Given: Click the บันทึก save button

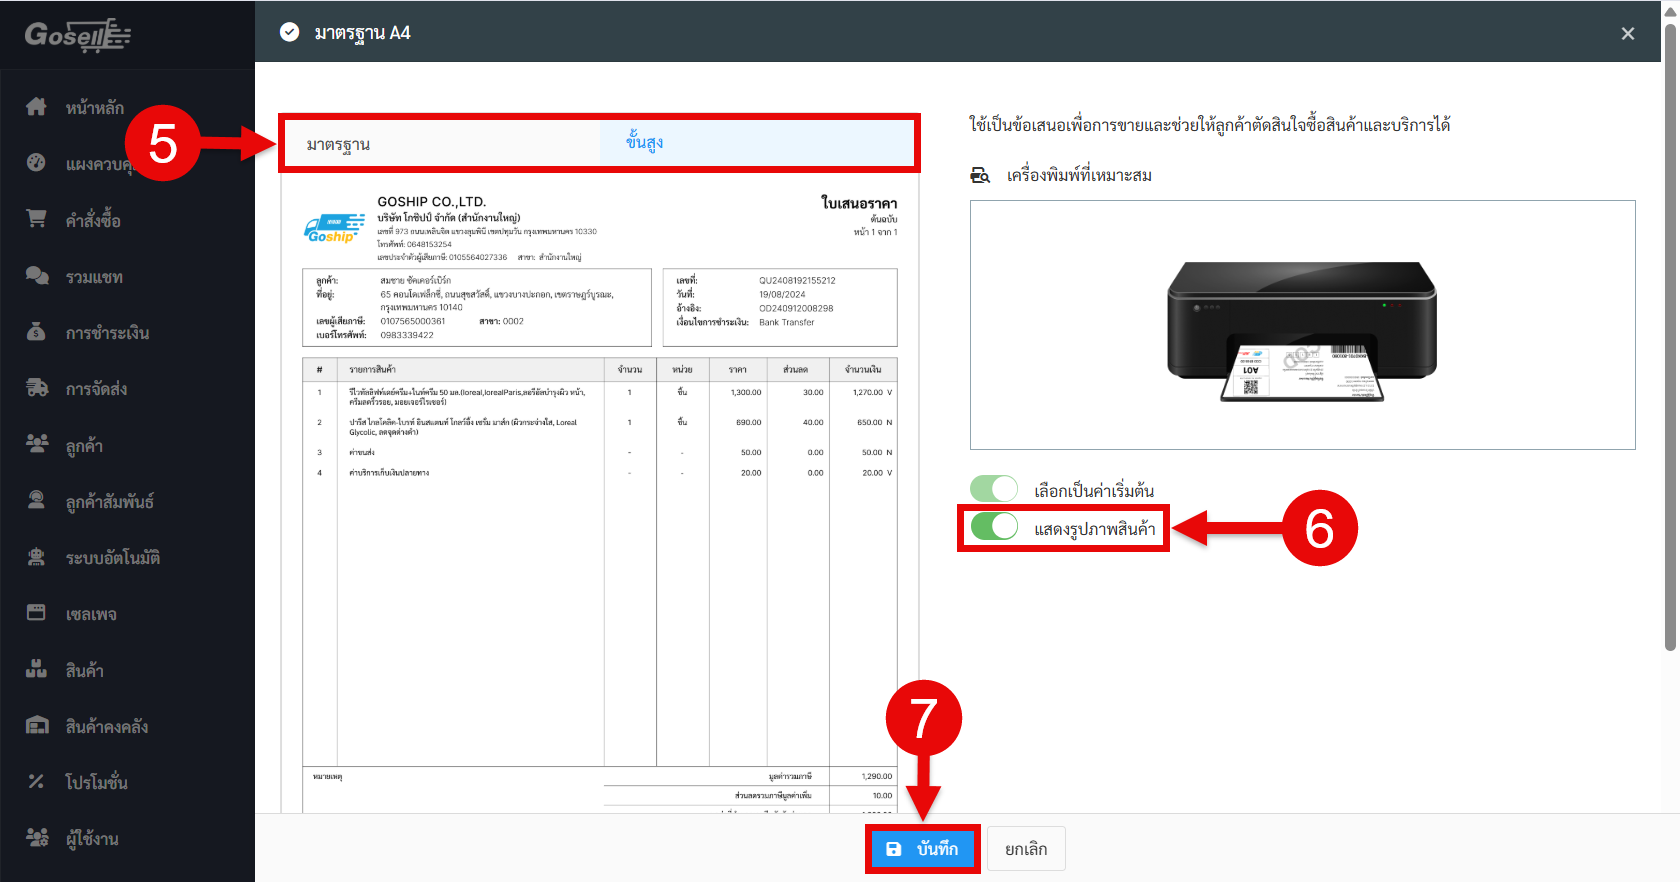Looking at the screenshot, I should coord(922,849).
